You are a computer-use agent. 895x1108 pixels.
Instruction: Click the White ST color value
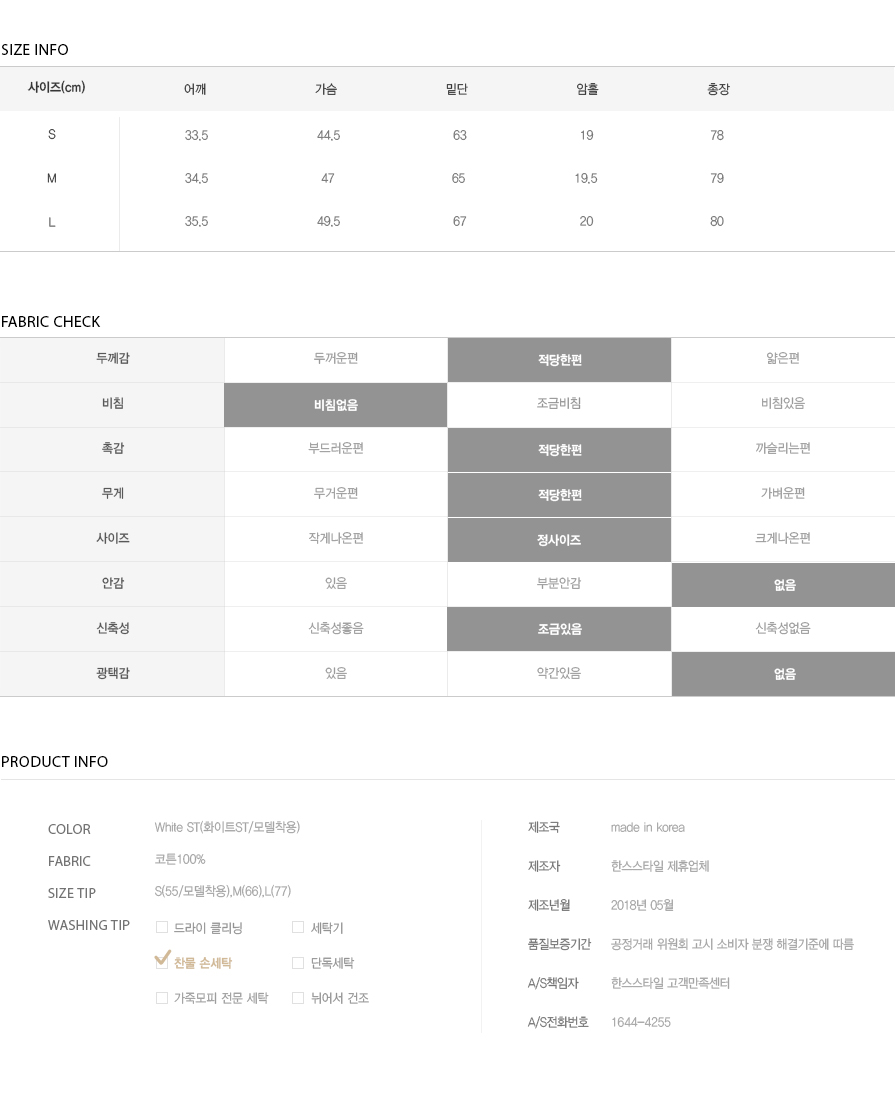(227, 827)
